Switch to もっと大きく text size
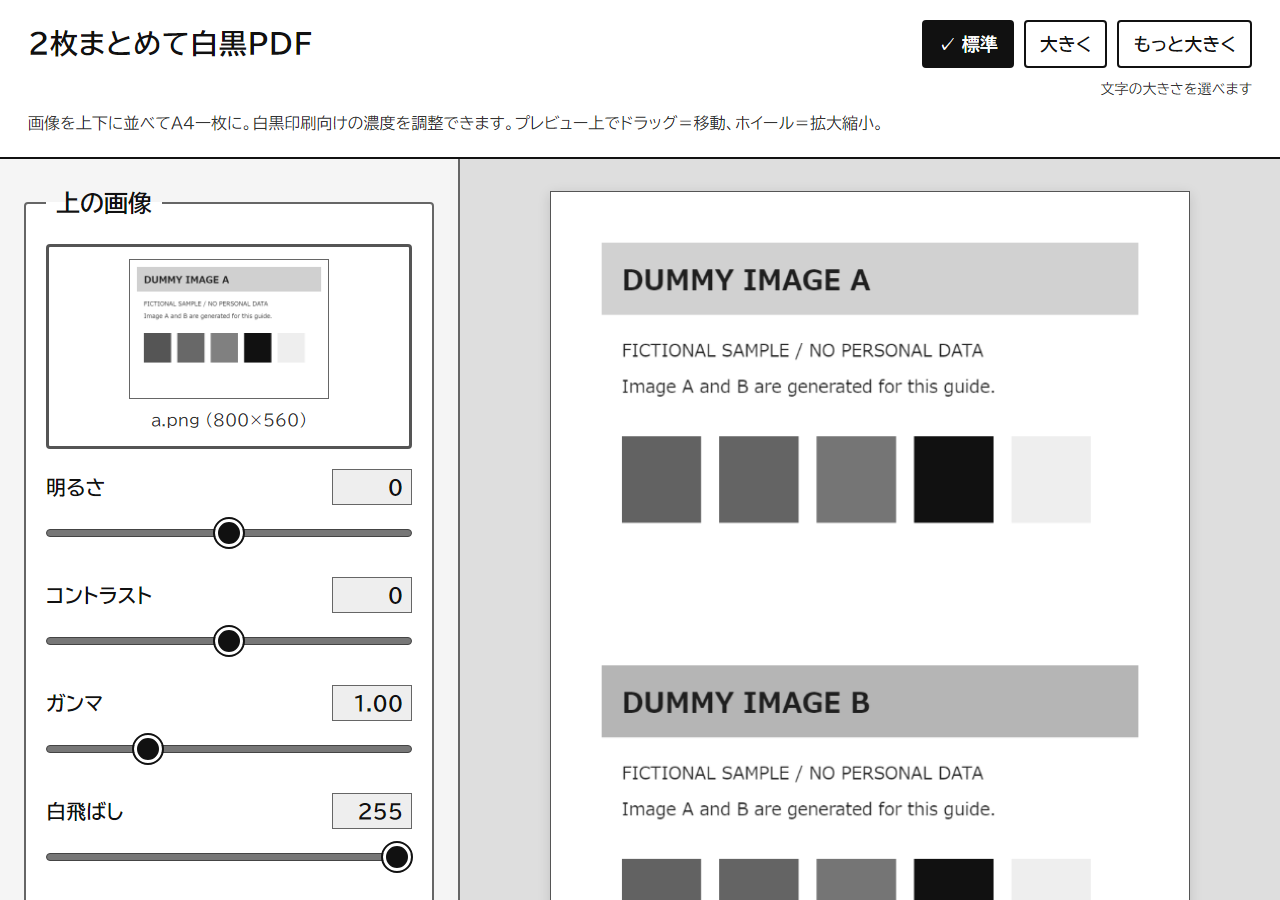The width and height of the screenshot is (1280, 900). [1184, 44]
